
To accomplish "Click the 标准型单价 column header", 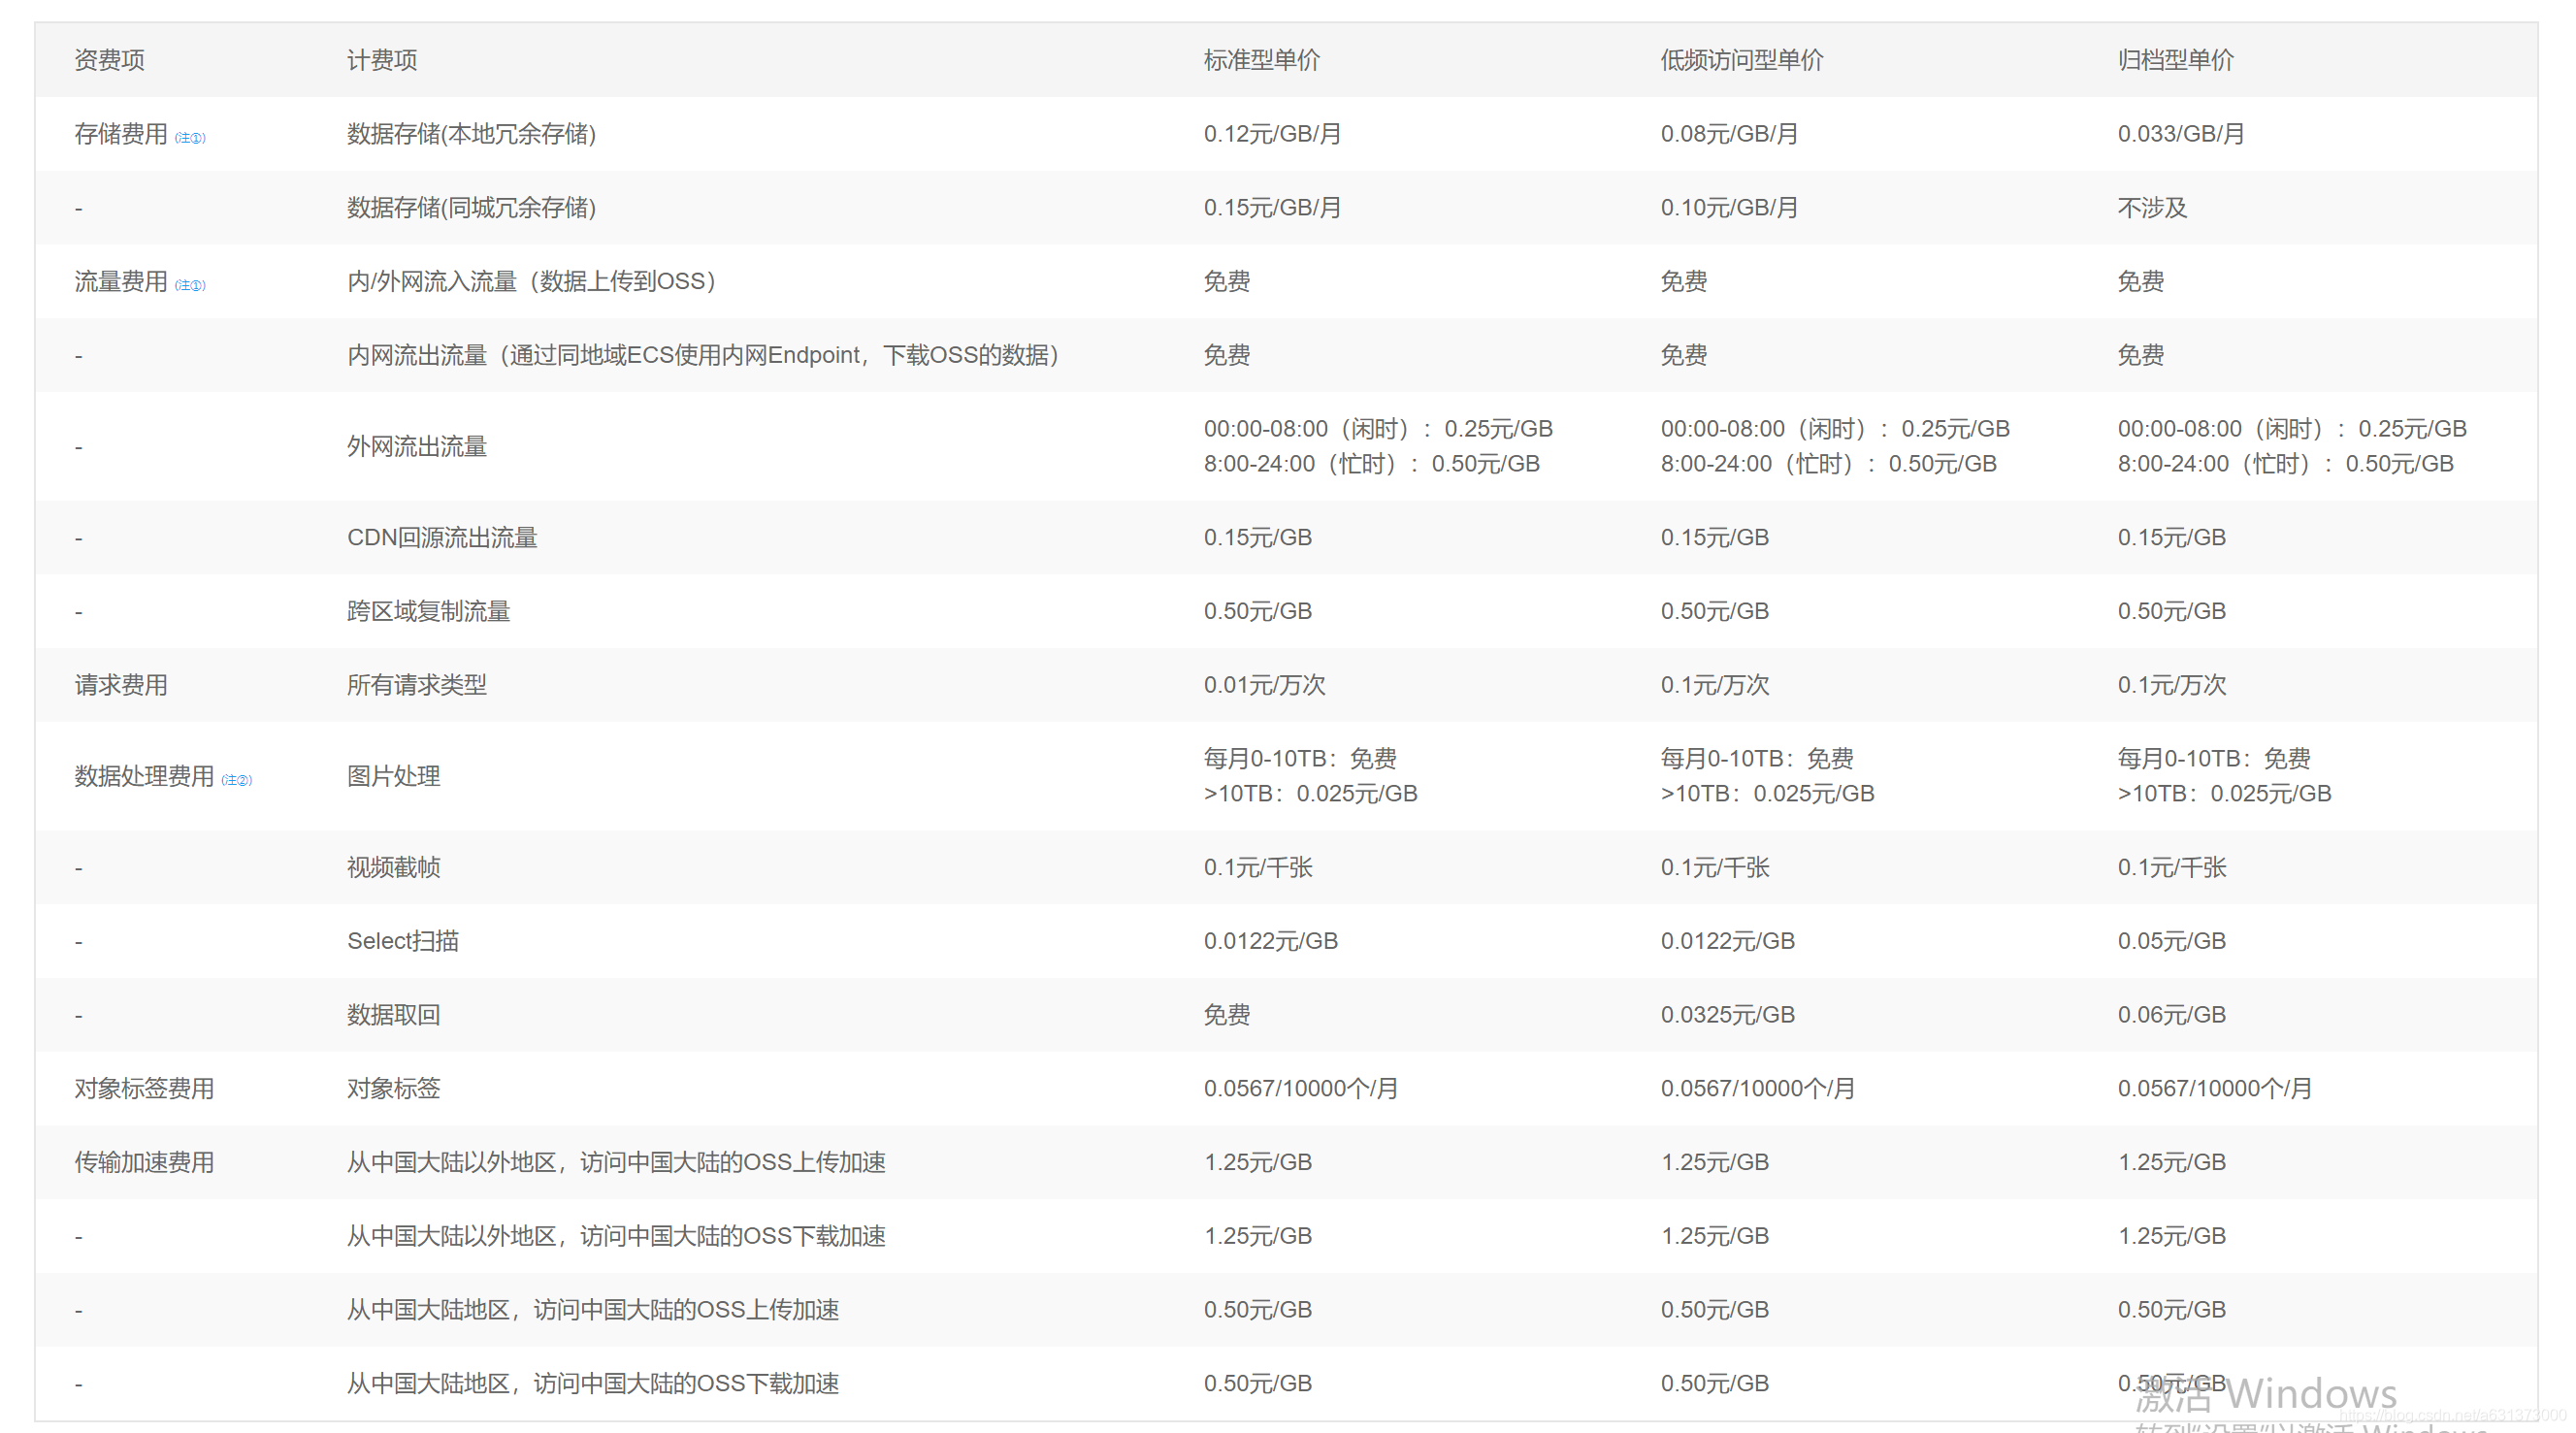I will tap(1261, 60).
